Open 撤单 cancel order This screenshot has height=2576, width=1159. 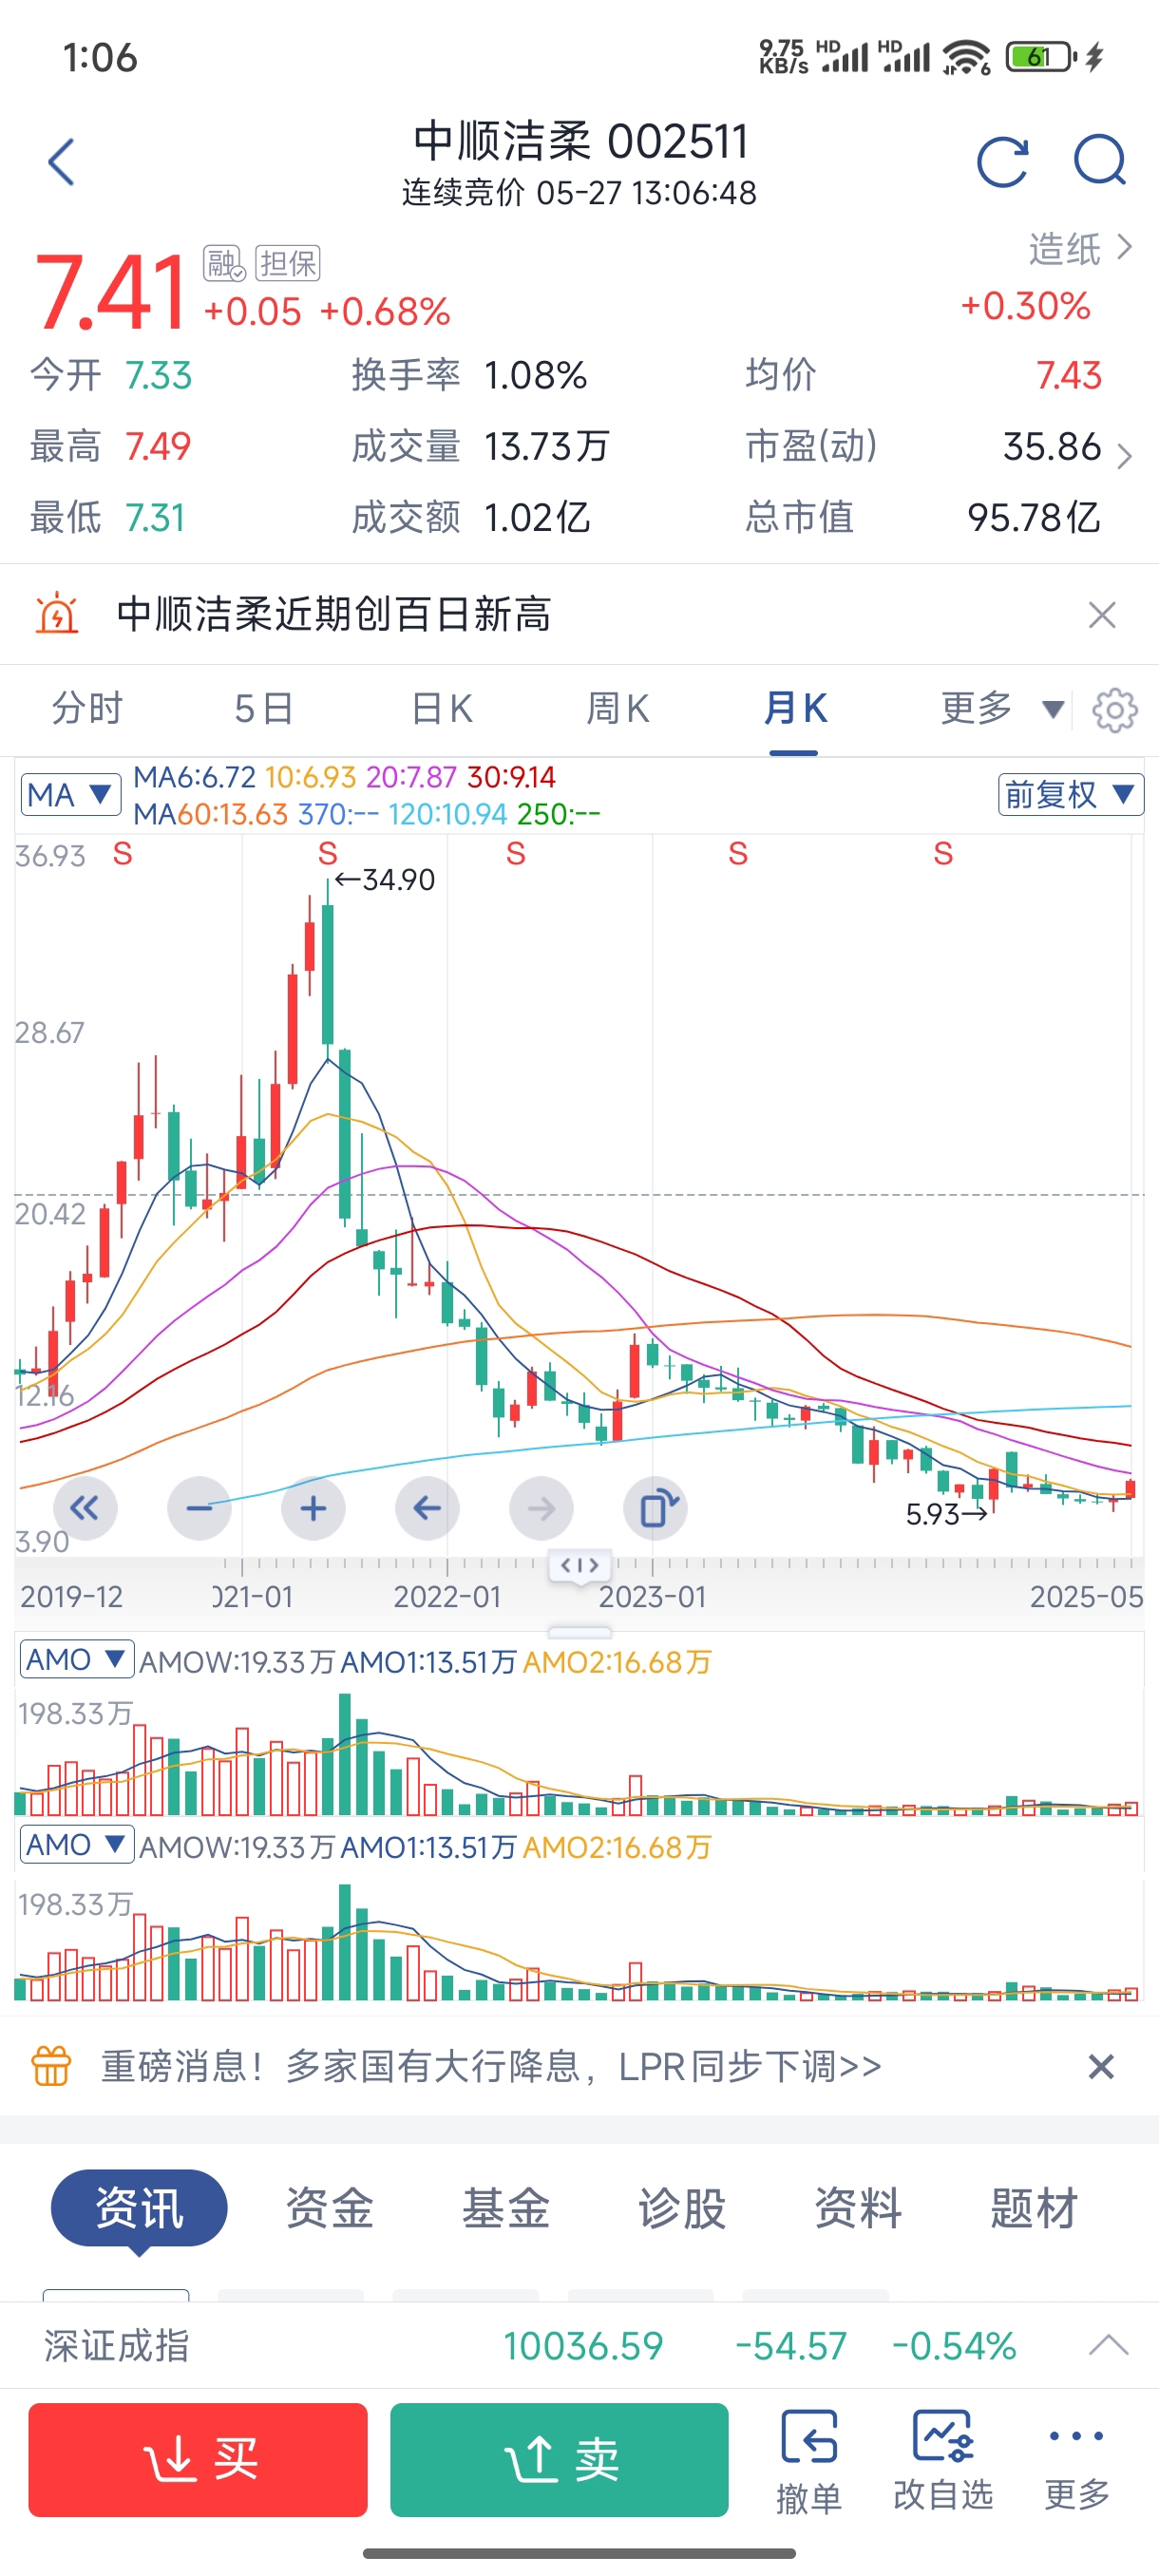pyautogui.click(x=808, y=2462)
